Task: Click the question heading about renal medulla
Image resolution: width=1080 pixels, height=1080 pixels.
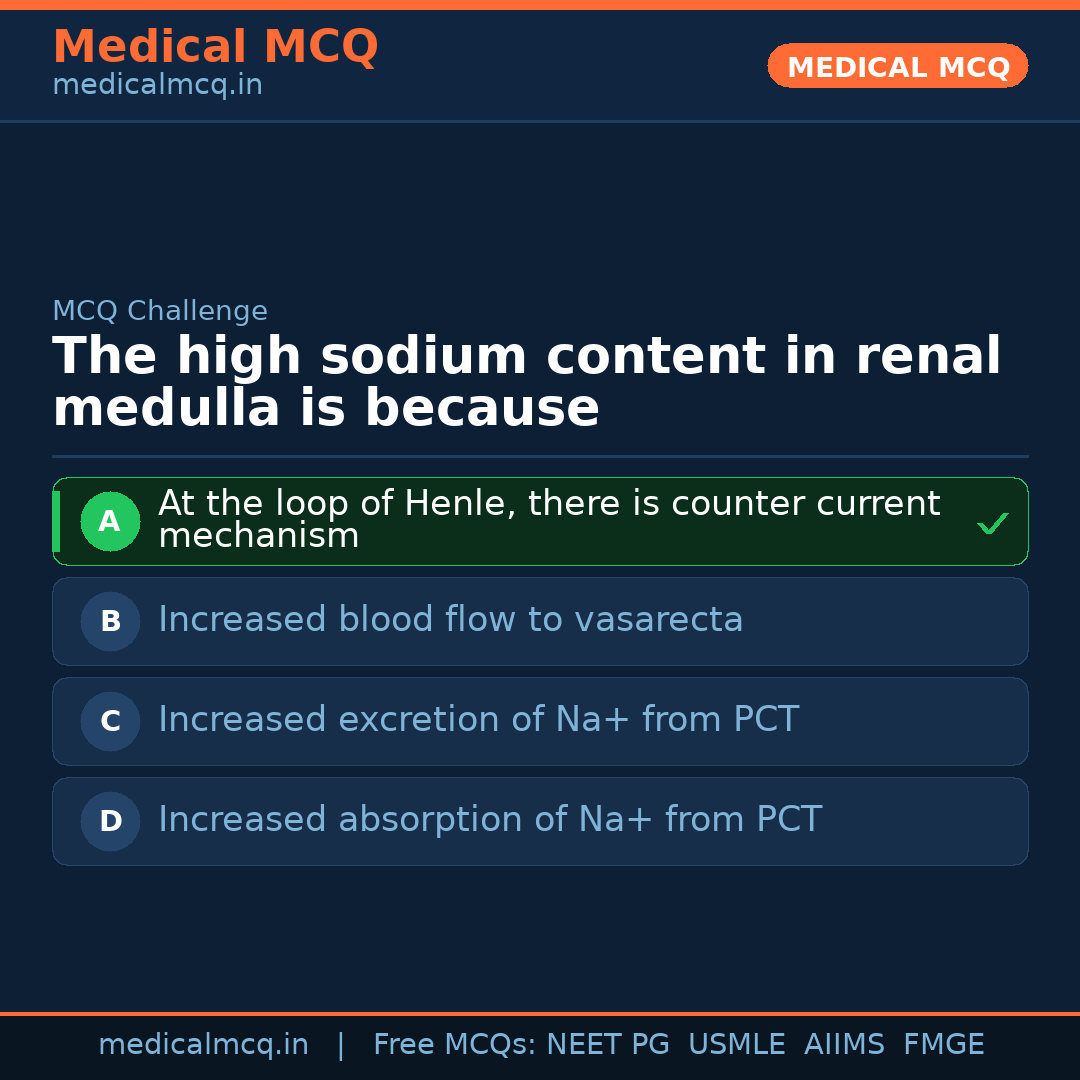Action: coord(526,383)
